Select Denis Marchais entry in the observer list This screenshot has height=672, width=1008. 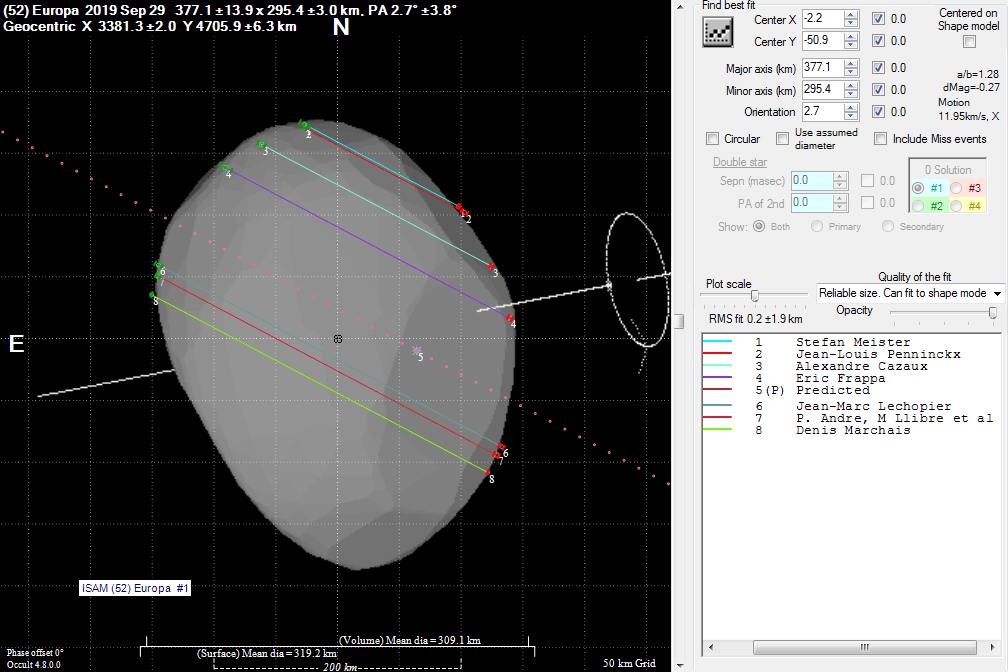(x=852, y=430)
